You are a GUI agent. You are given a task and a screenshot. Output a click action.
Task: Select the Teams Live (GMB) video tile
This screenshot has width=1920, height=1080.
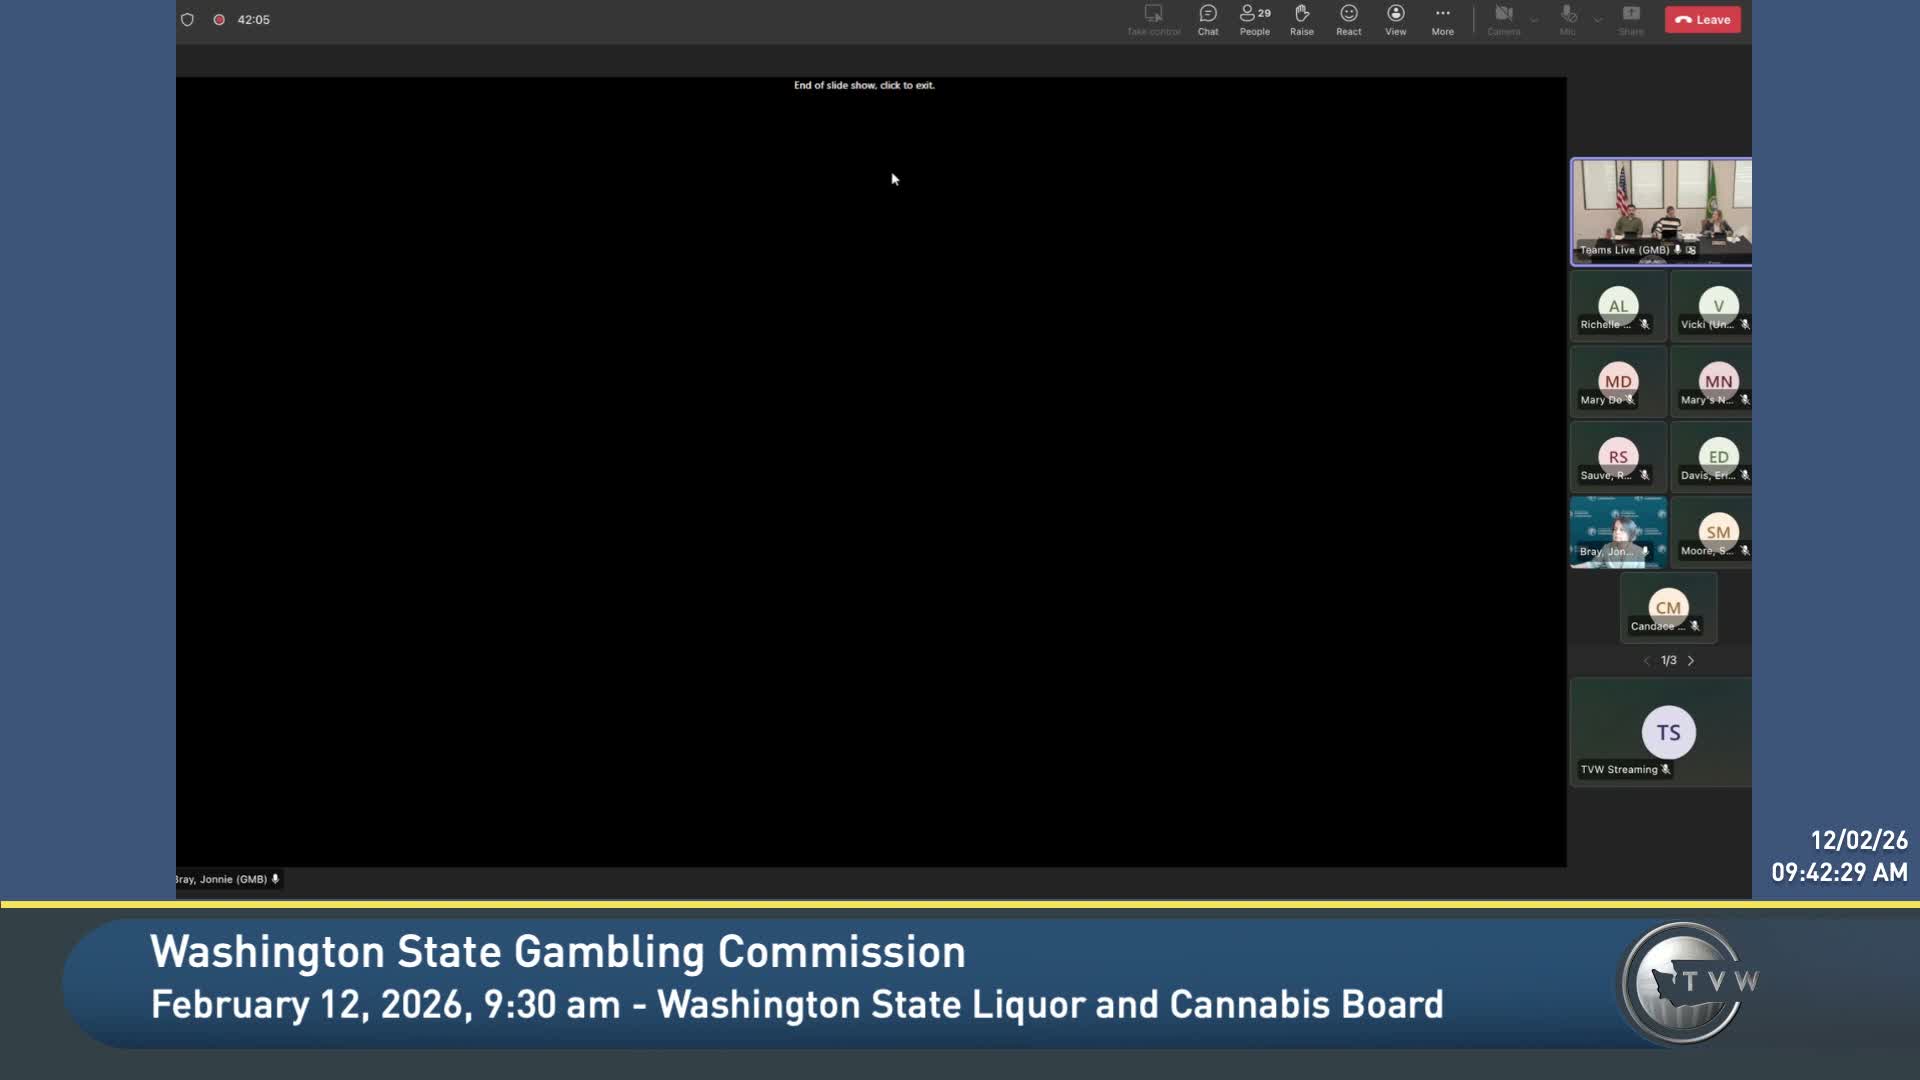(x=1661, y=212)
